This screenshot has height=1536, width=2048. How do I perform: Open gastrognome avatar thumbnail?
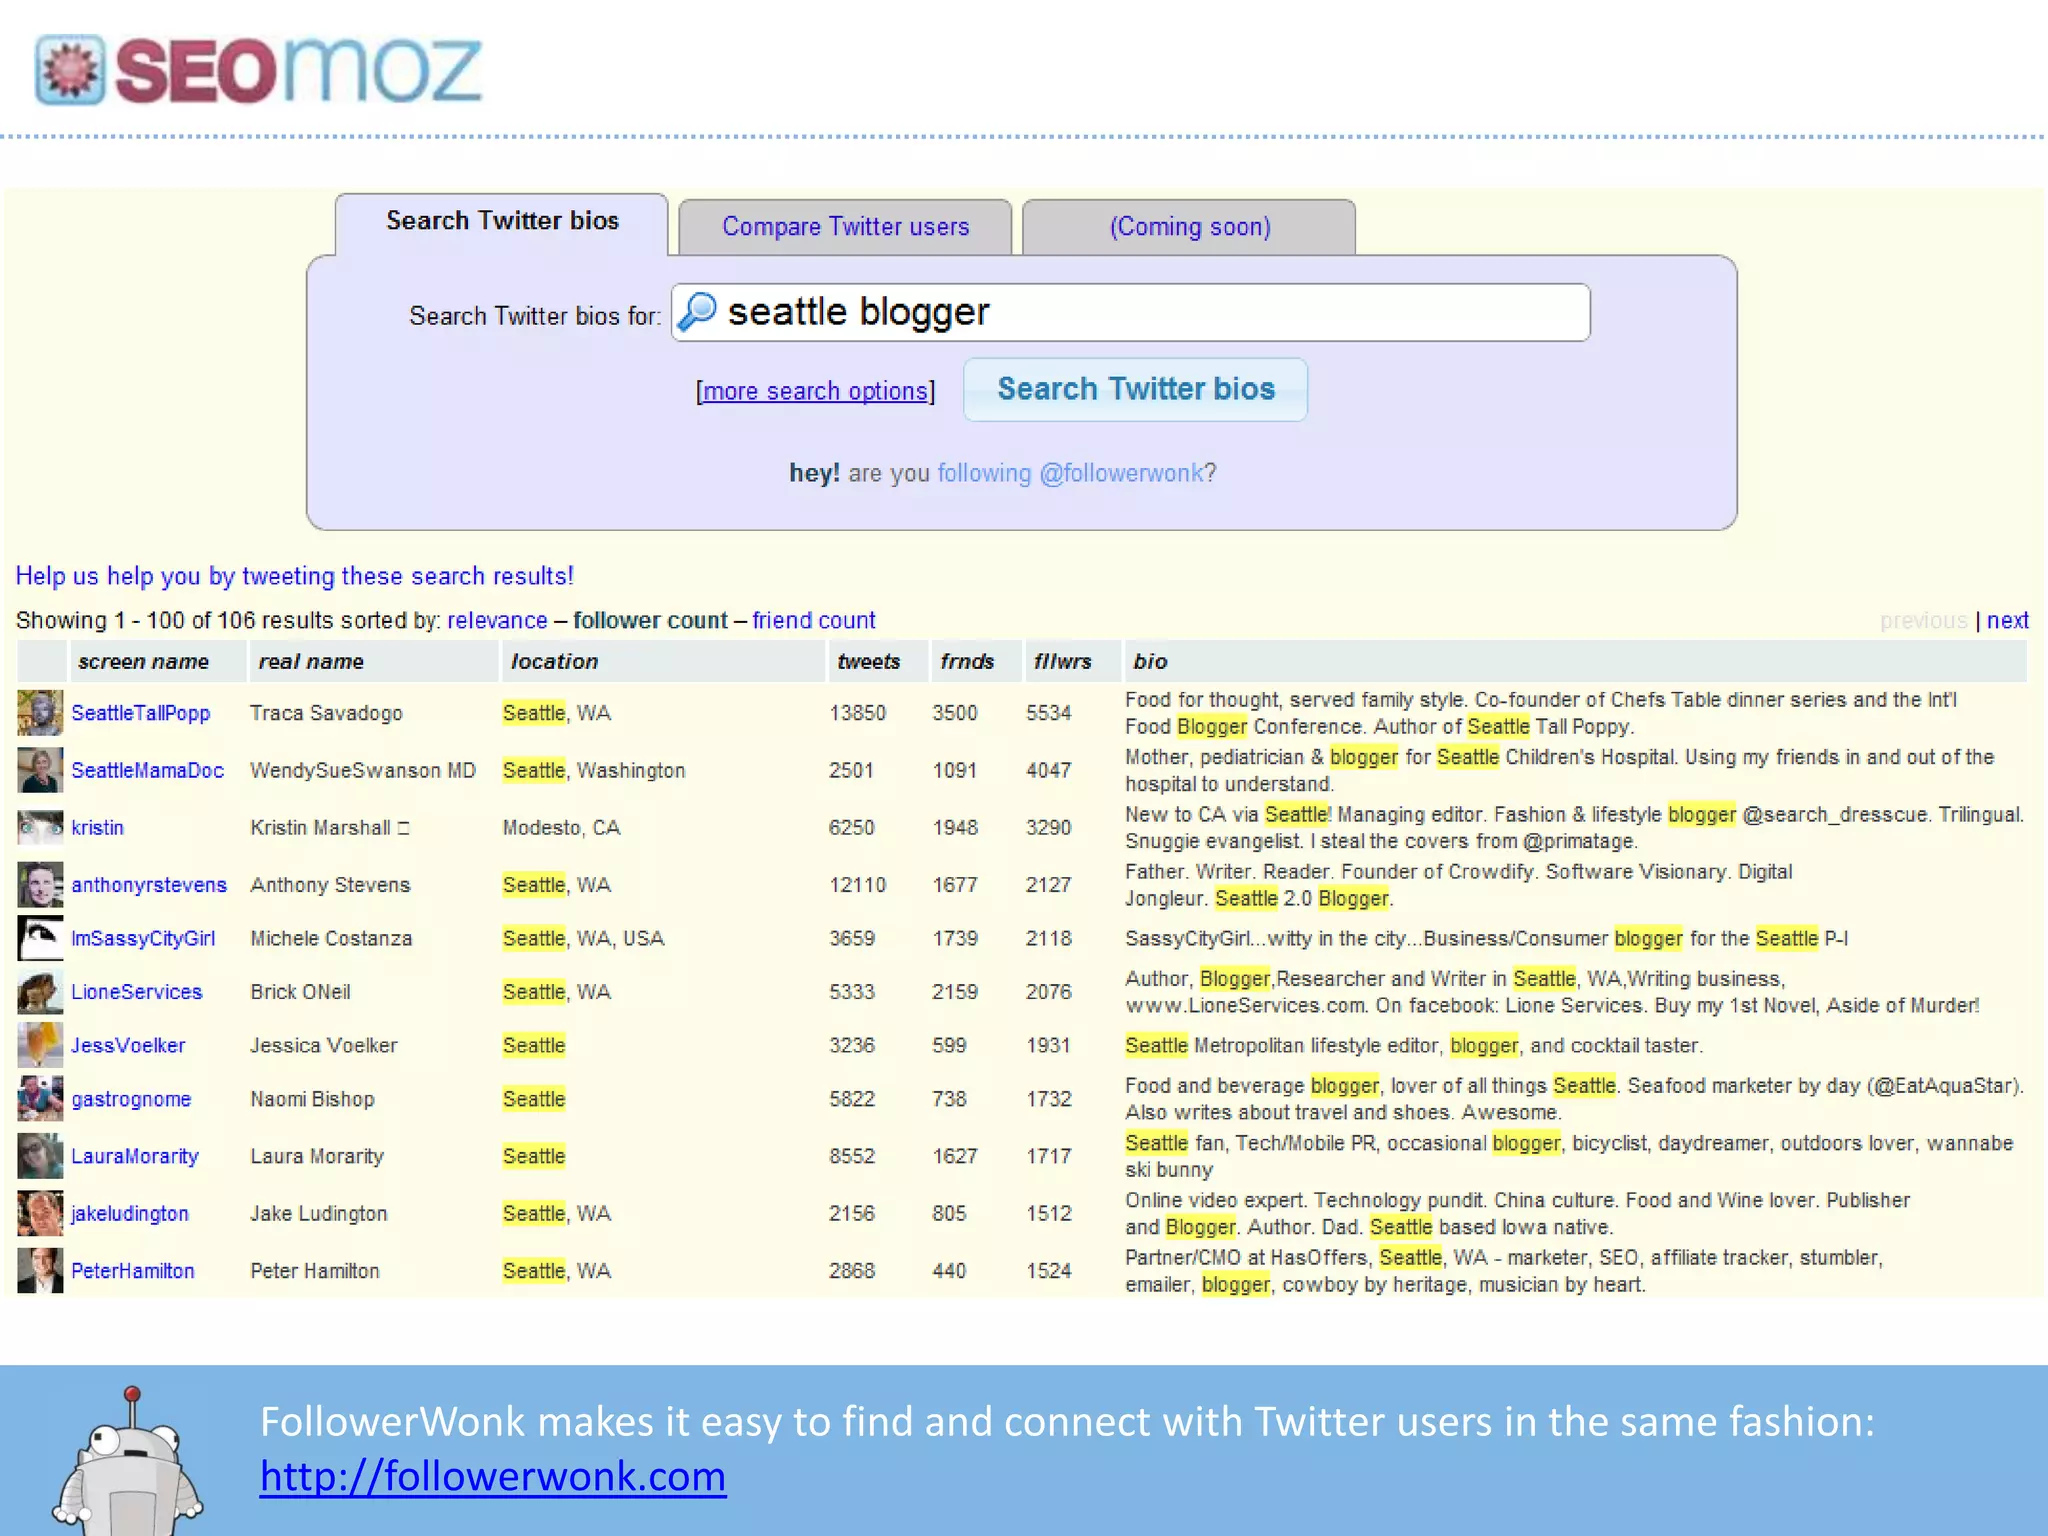(x=40, y=1099)
